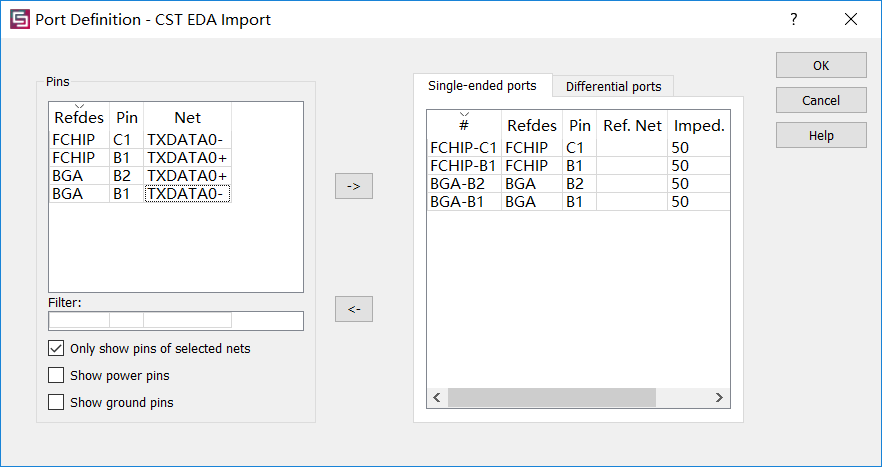The width and height of the screenshot is (882, 467).
Task: Click the horizontal scrollbar thumb in ports table
Action: point(552,397)
